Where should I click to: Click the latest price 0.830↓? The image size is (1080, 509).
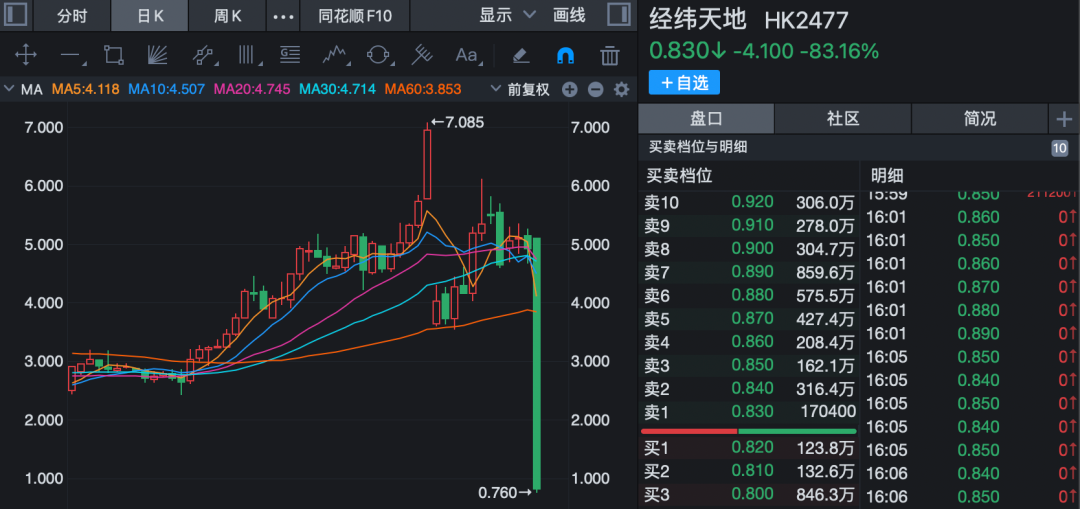687,51
